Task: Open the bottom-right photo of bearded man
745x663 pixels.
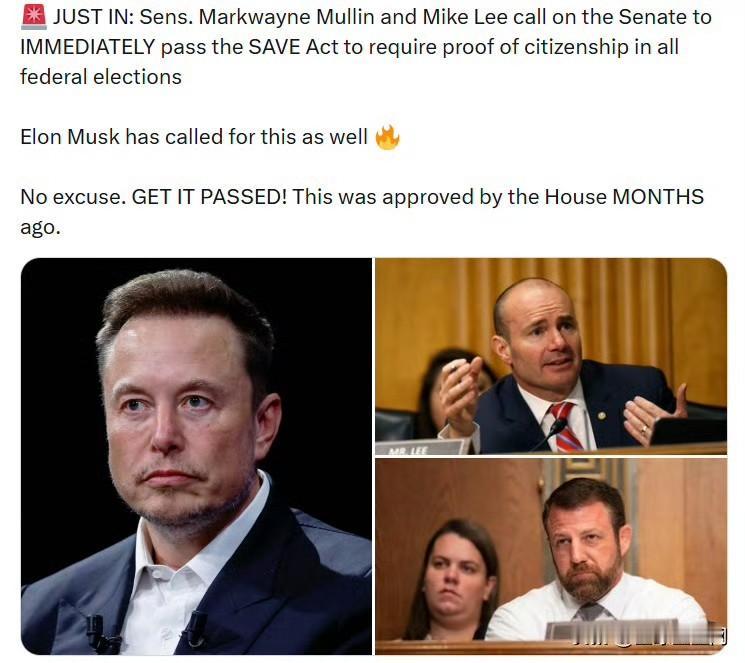Action: tap(551, 557)
